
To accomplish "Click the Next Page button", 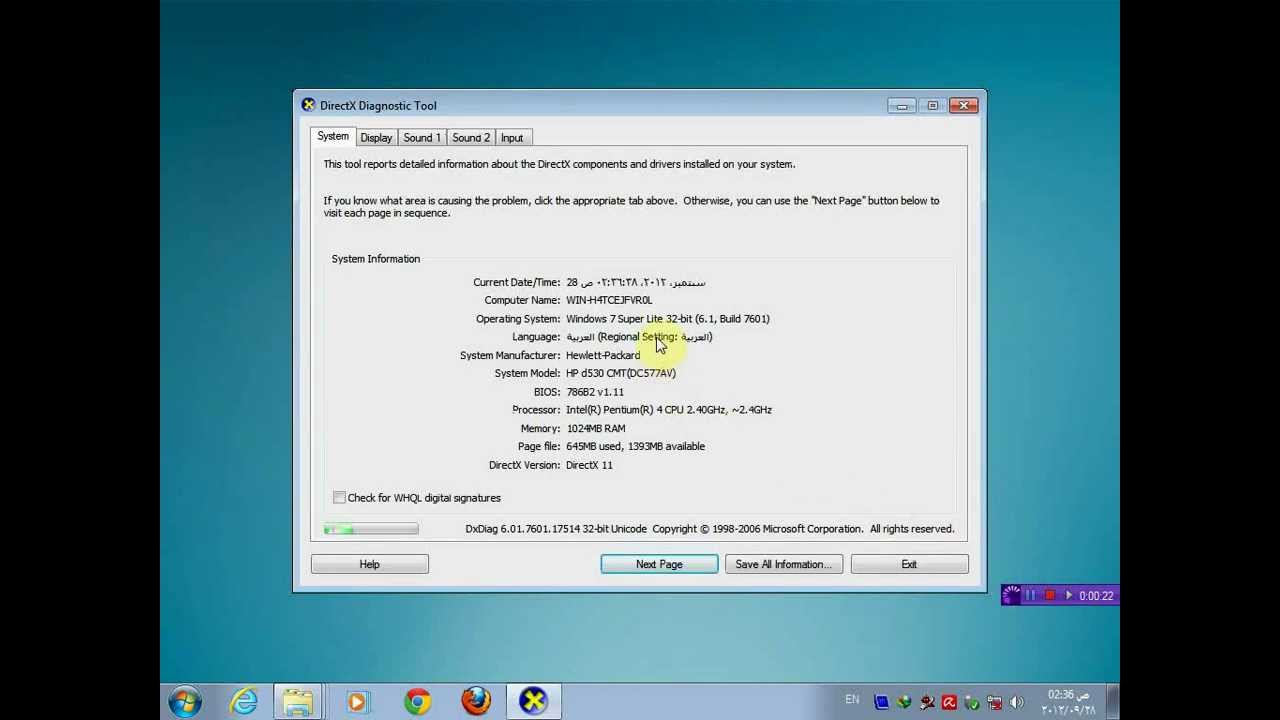I will [x=659, y=564].
